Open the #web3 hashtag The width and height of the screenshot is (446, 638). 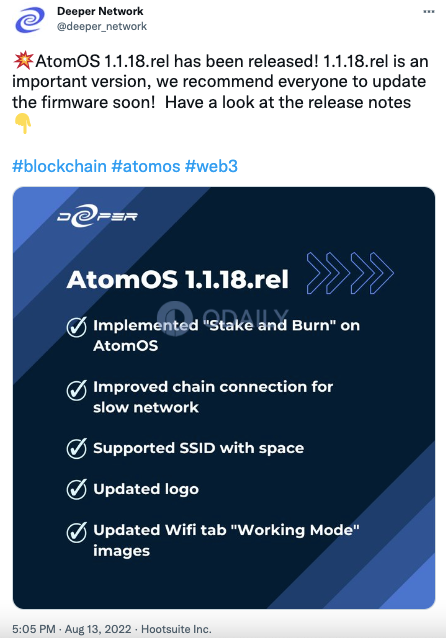click(211, 166)
